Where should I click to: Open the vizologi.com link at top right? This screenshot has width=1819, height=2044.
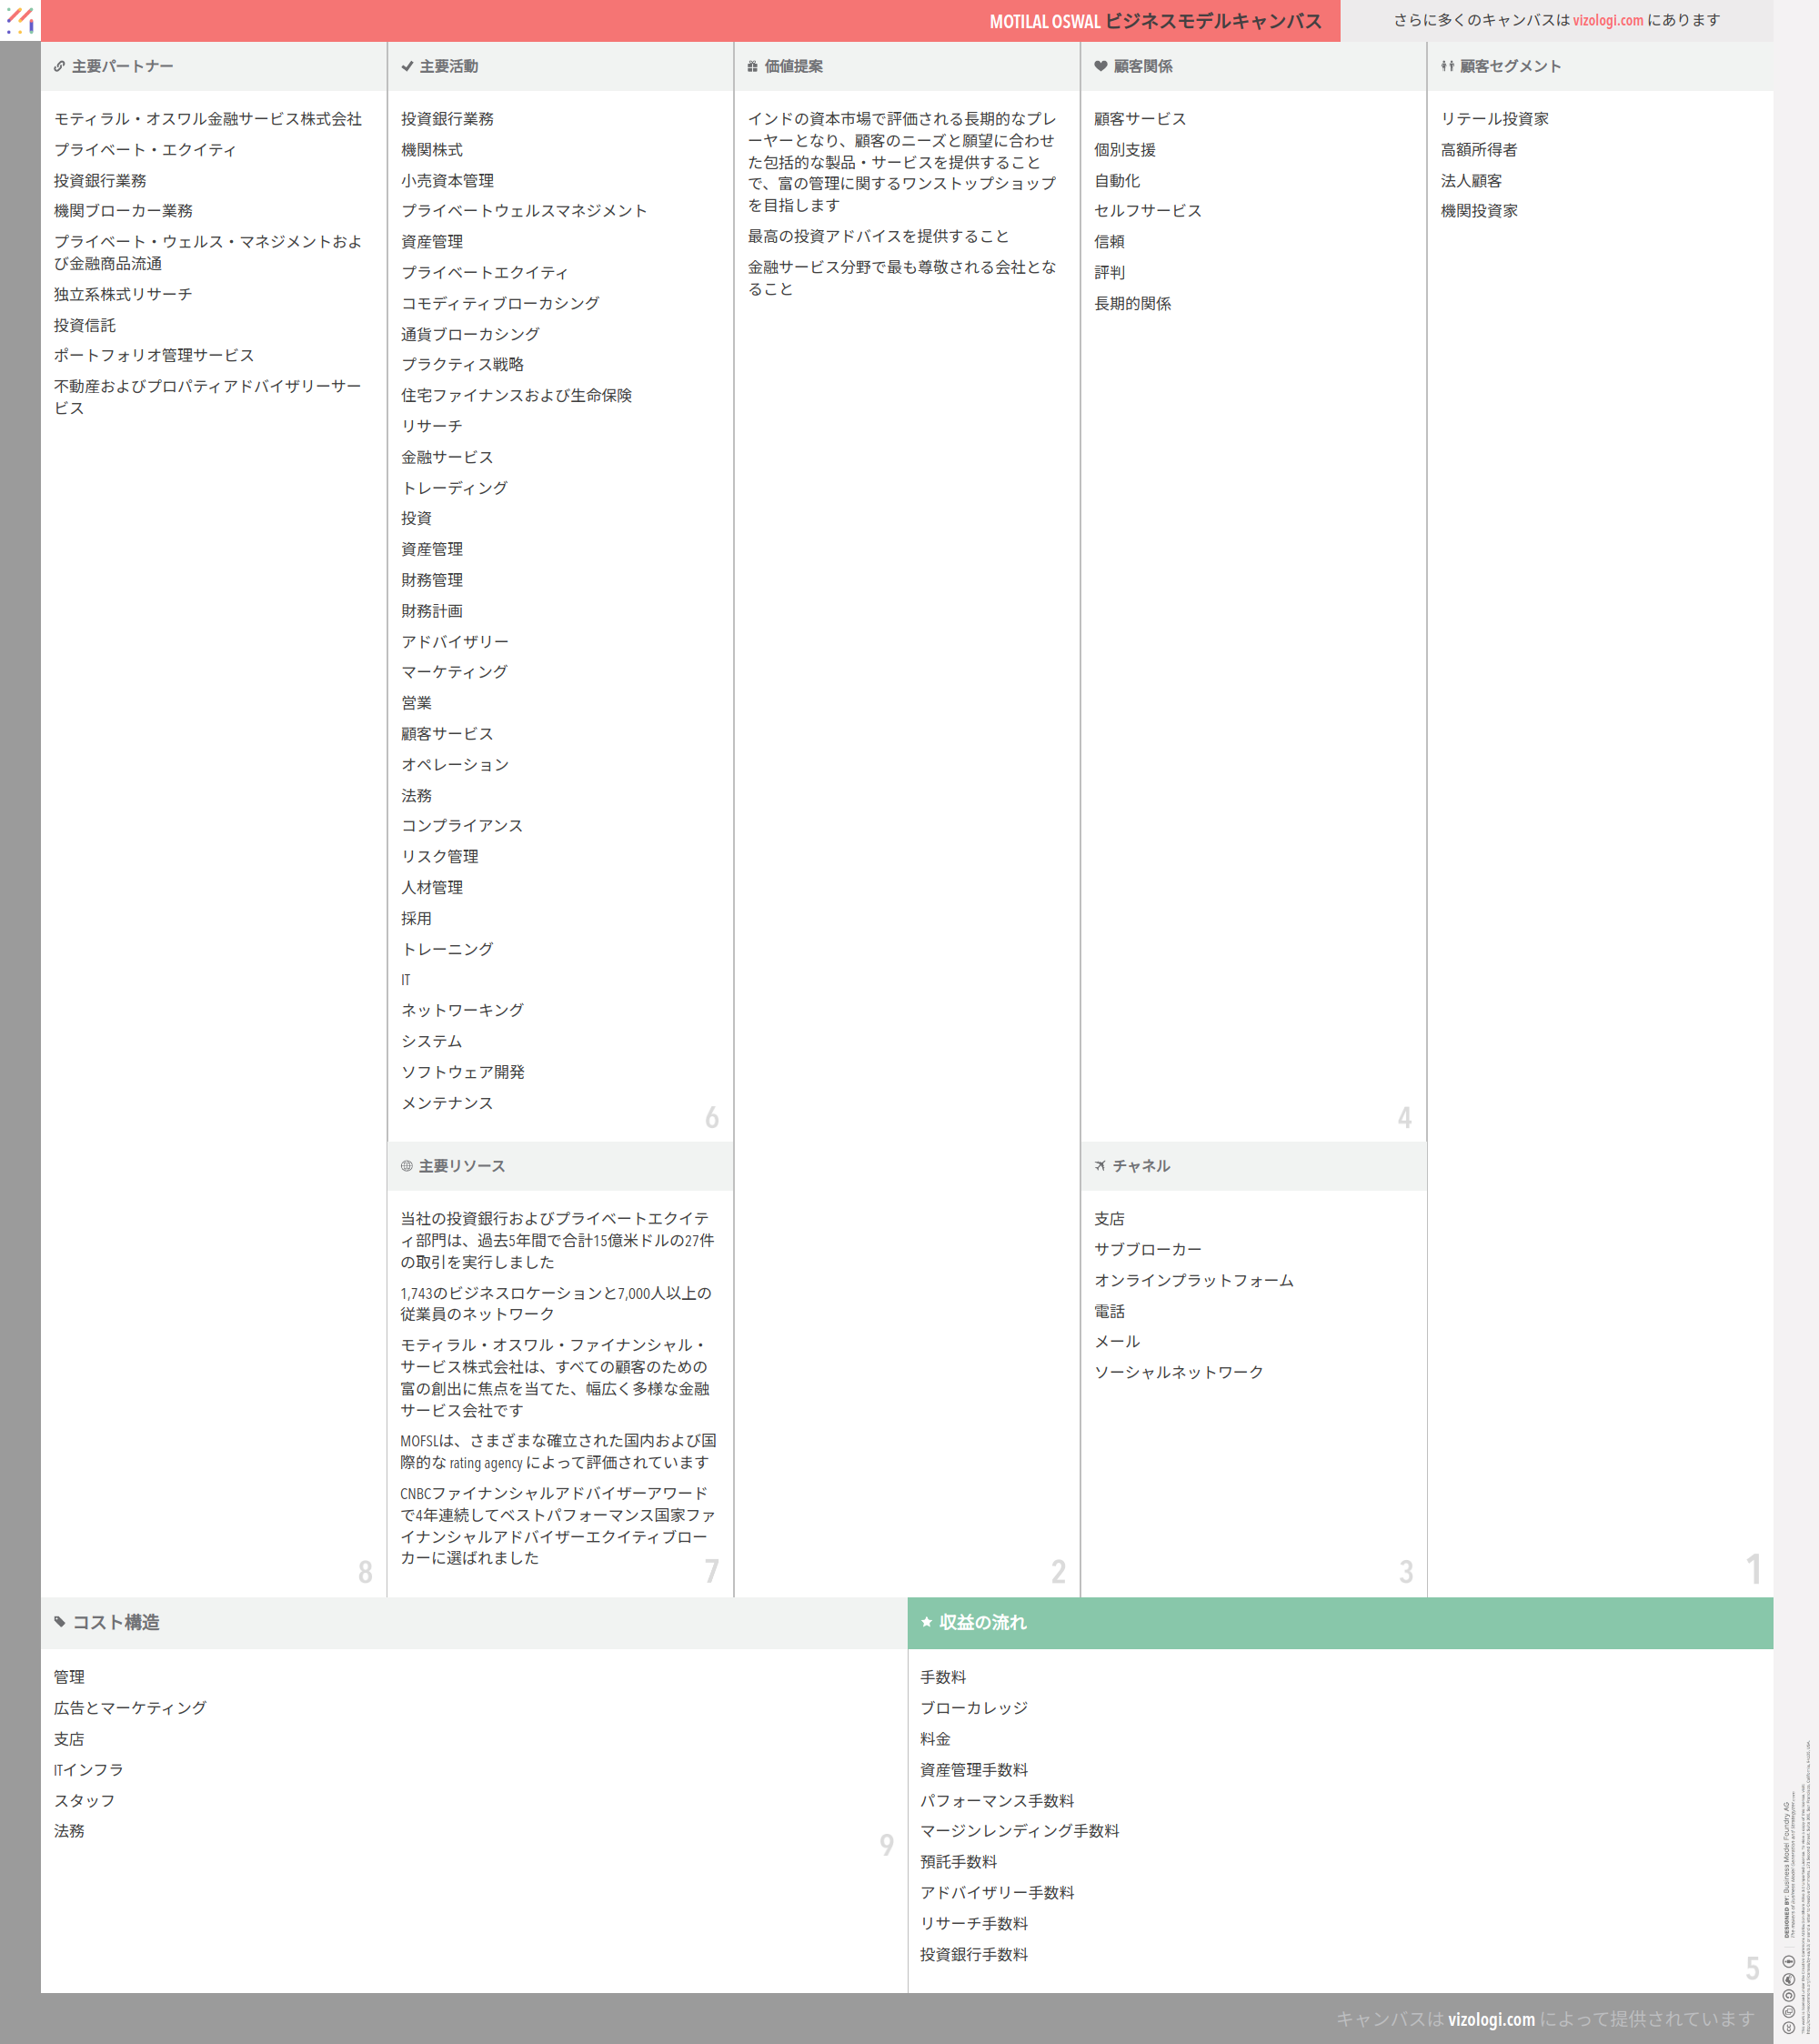point(1607,20)
